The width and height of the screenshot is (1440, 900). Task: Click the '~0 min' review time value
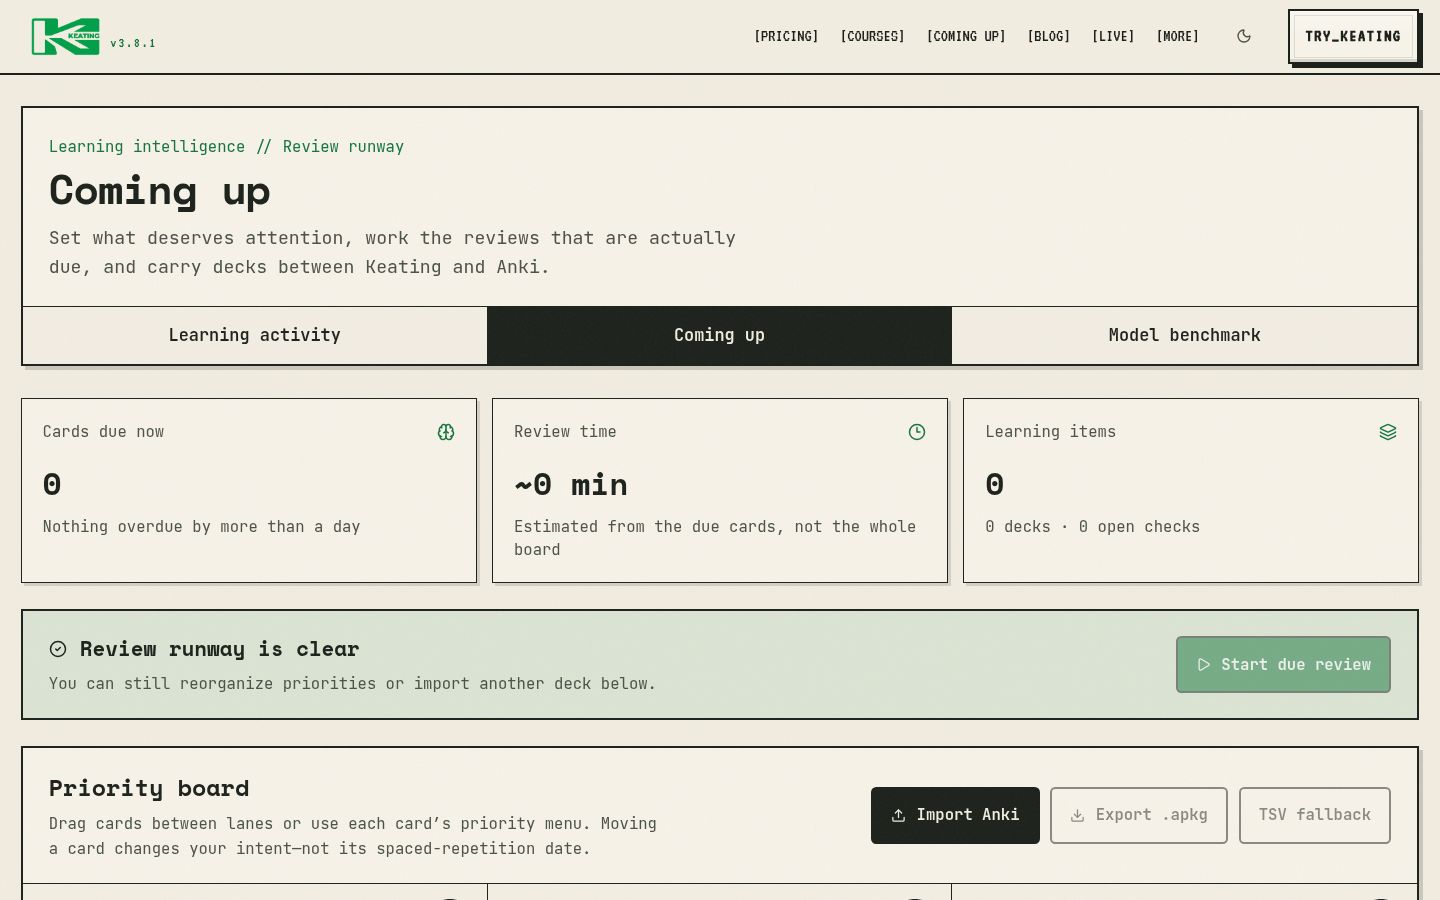pos(571,485)
